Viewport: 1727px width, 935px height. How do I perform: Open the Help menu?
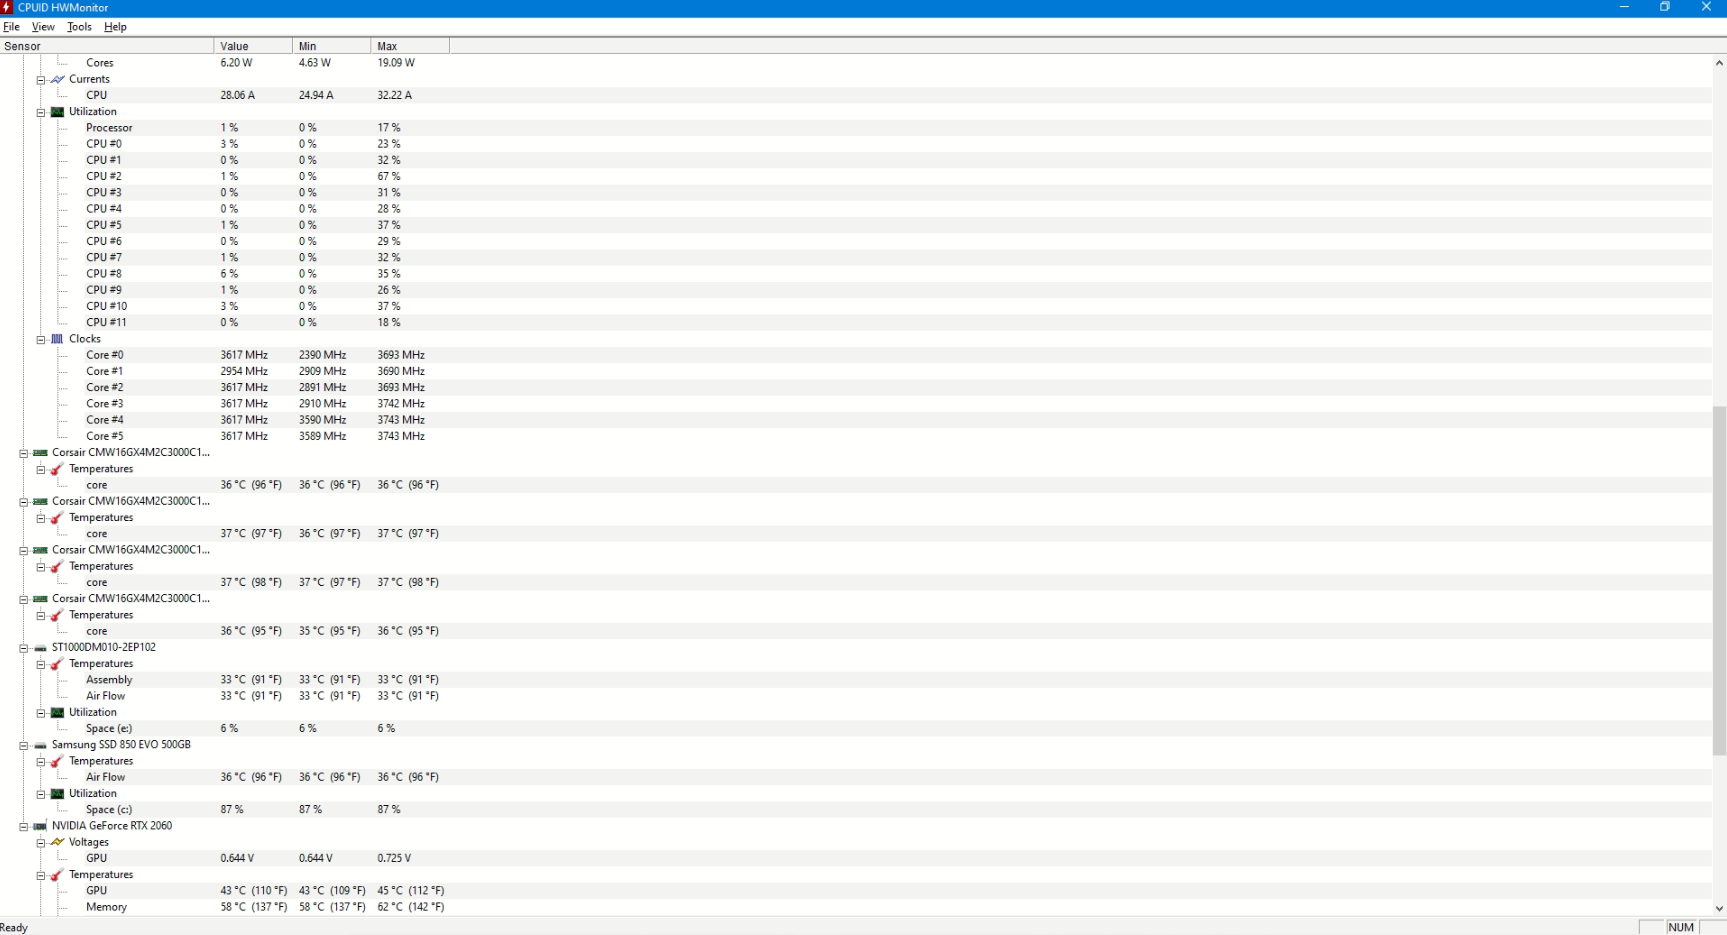(115, 27)
